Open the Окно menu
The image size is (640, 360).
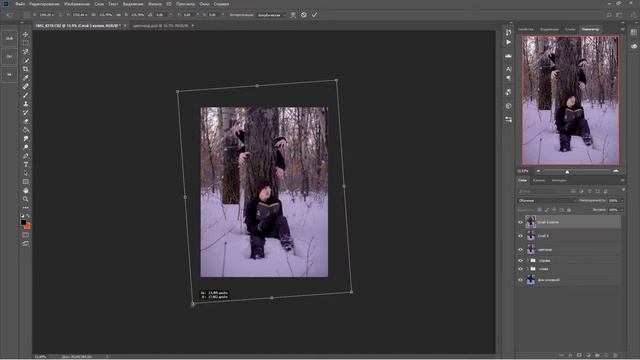coord(204,4)
